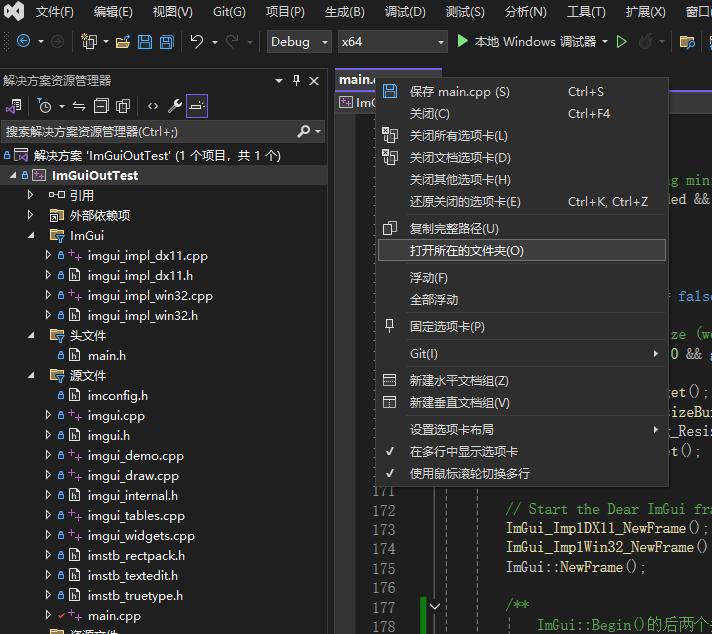
Task: Click the view code angle brackets icon
Action: click(153, 106)
